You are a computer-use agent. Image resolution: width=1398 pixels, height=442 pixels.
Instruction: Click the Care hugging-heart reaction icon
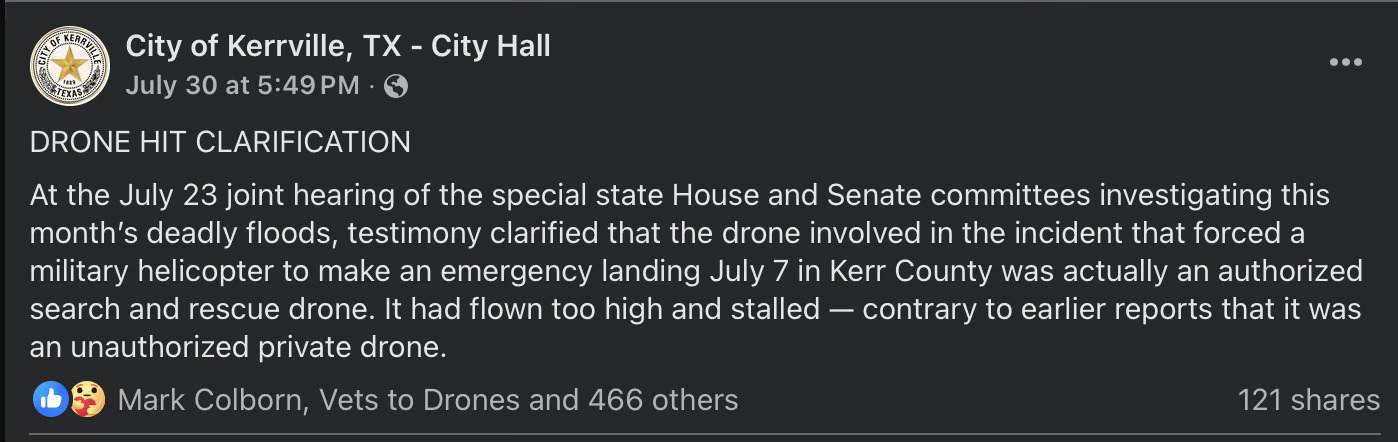coord(88,400)
